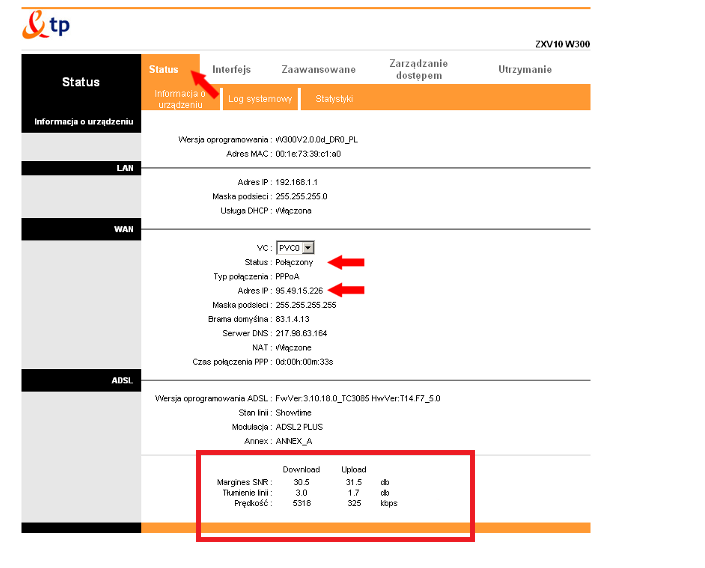Open the Utrzymanie tab
This screenshot has width=705, height=568.
coord(525,69)
